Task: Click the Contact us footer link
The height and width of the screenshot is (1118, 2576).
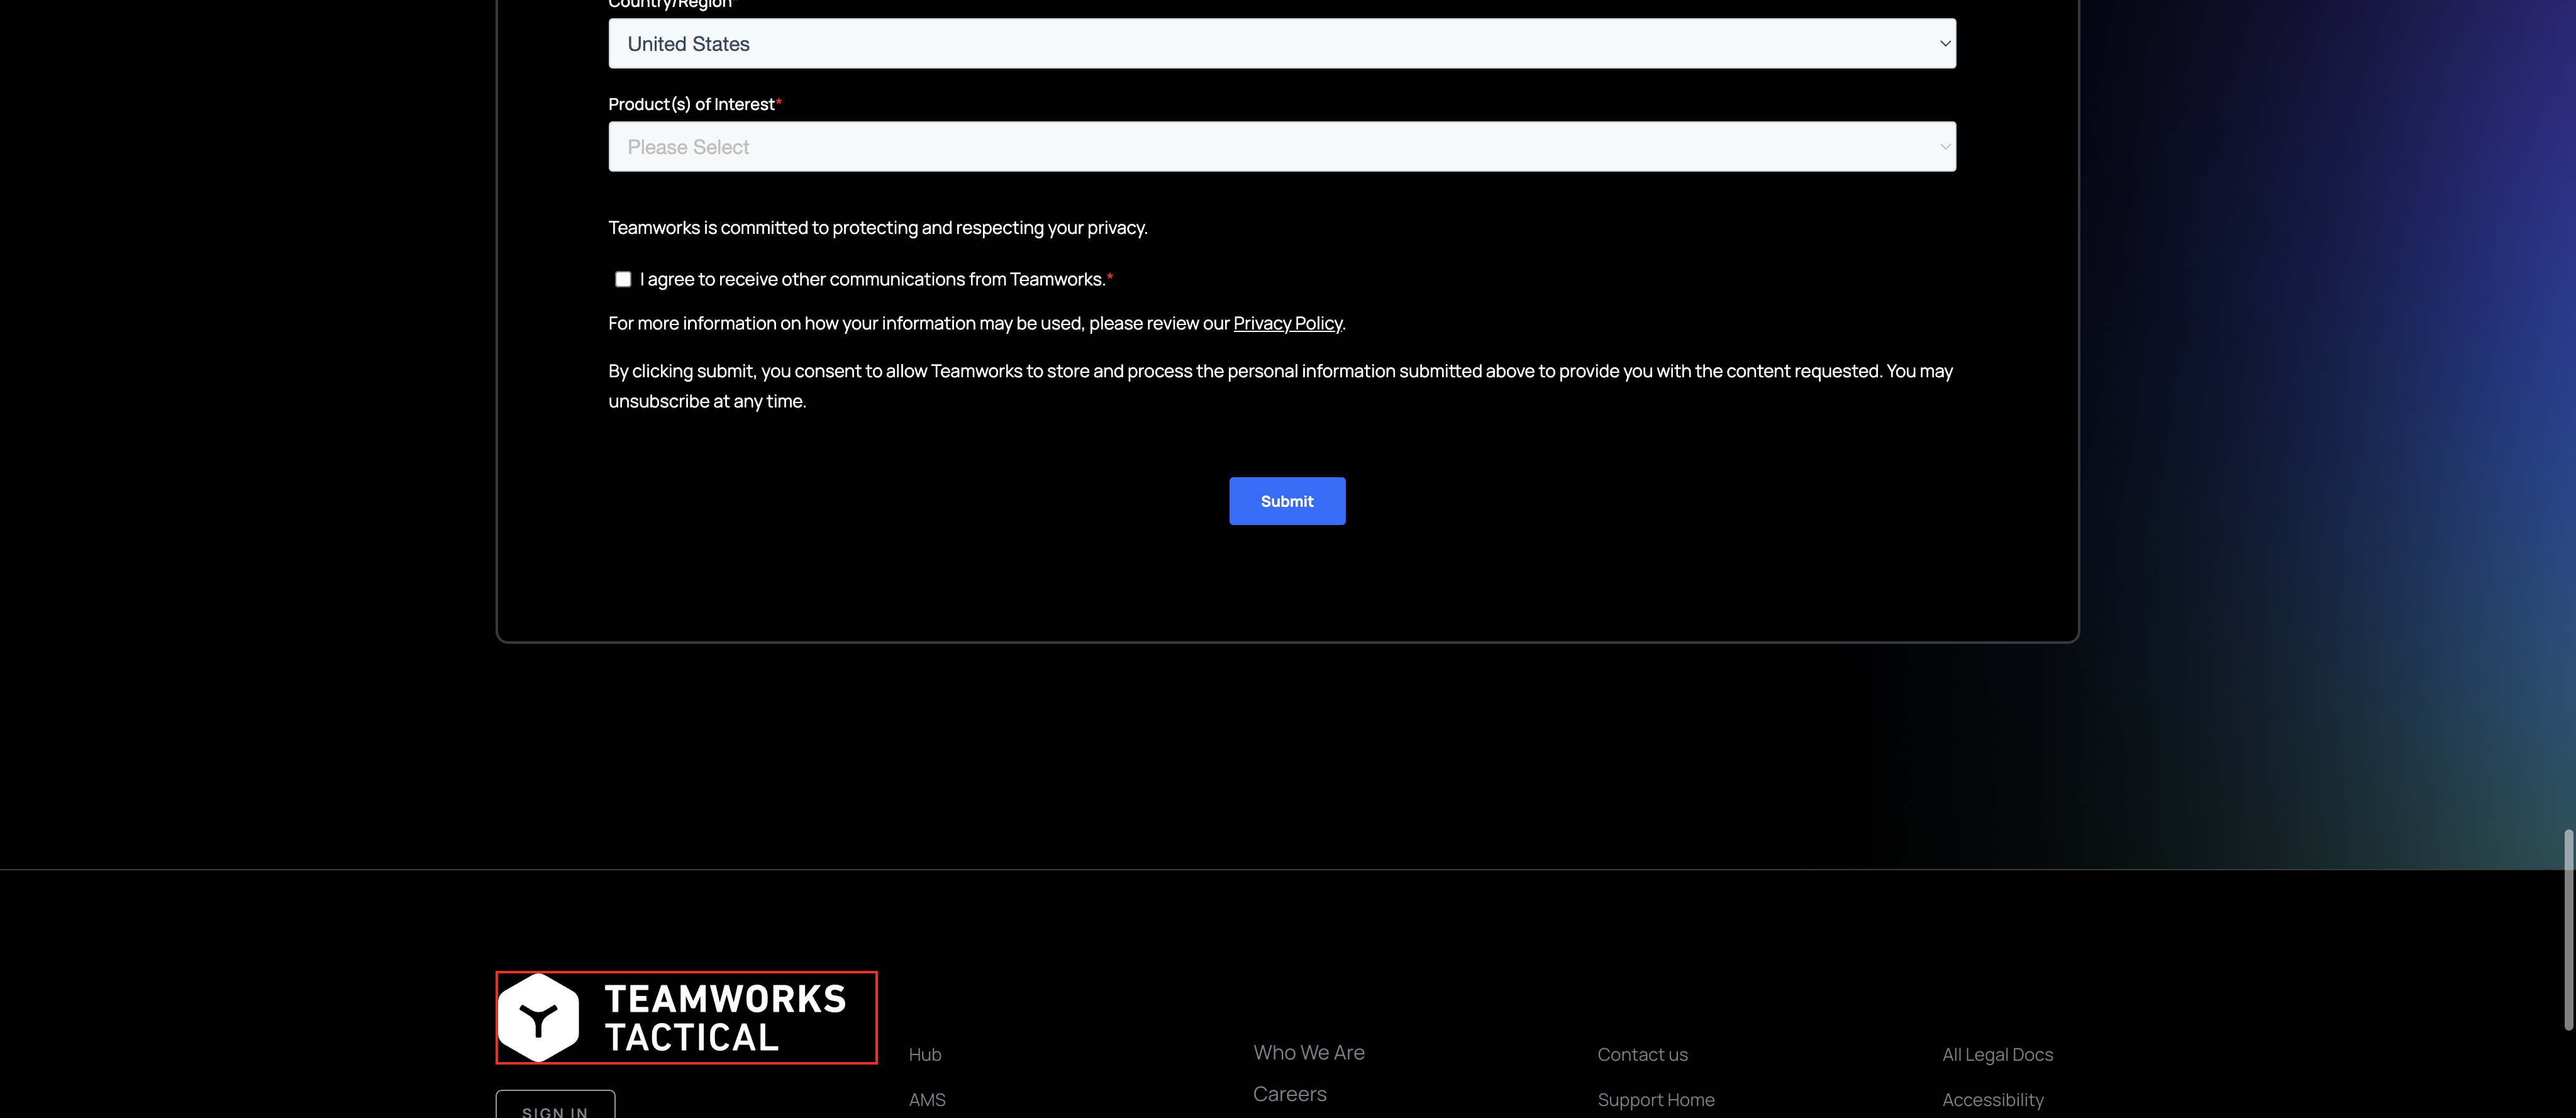Action: (x=1642, y=1054)
